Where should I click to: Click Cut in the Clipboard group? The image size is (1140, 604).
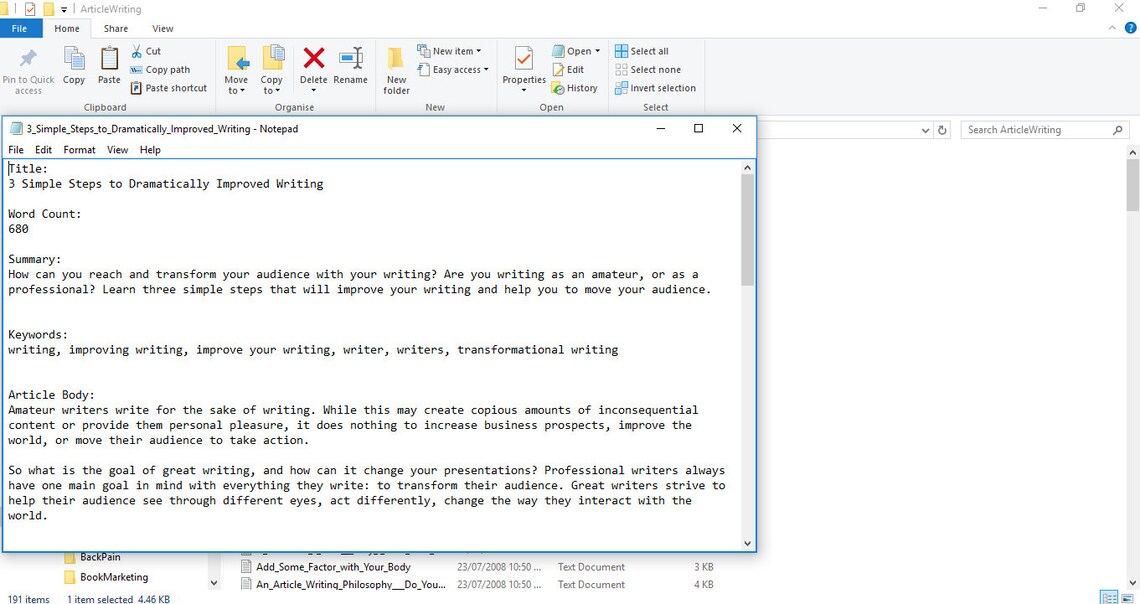[x=146, y=50]
